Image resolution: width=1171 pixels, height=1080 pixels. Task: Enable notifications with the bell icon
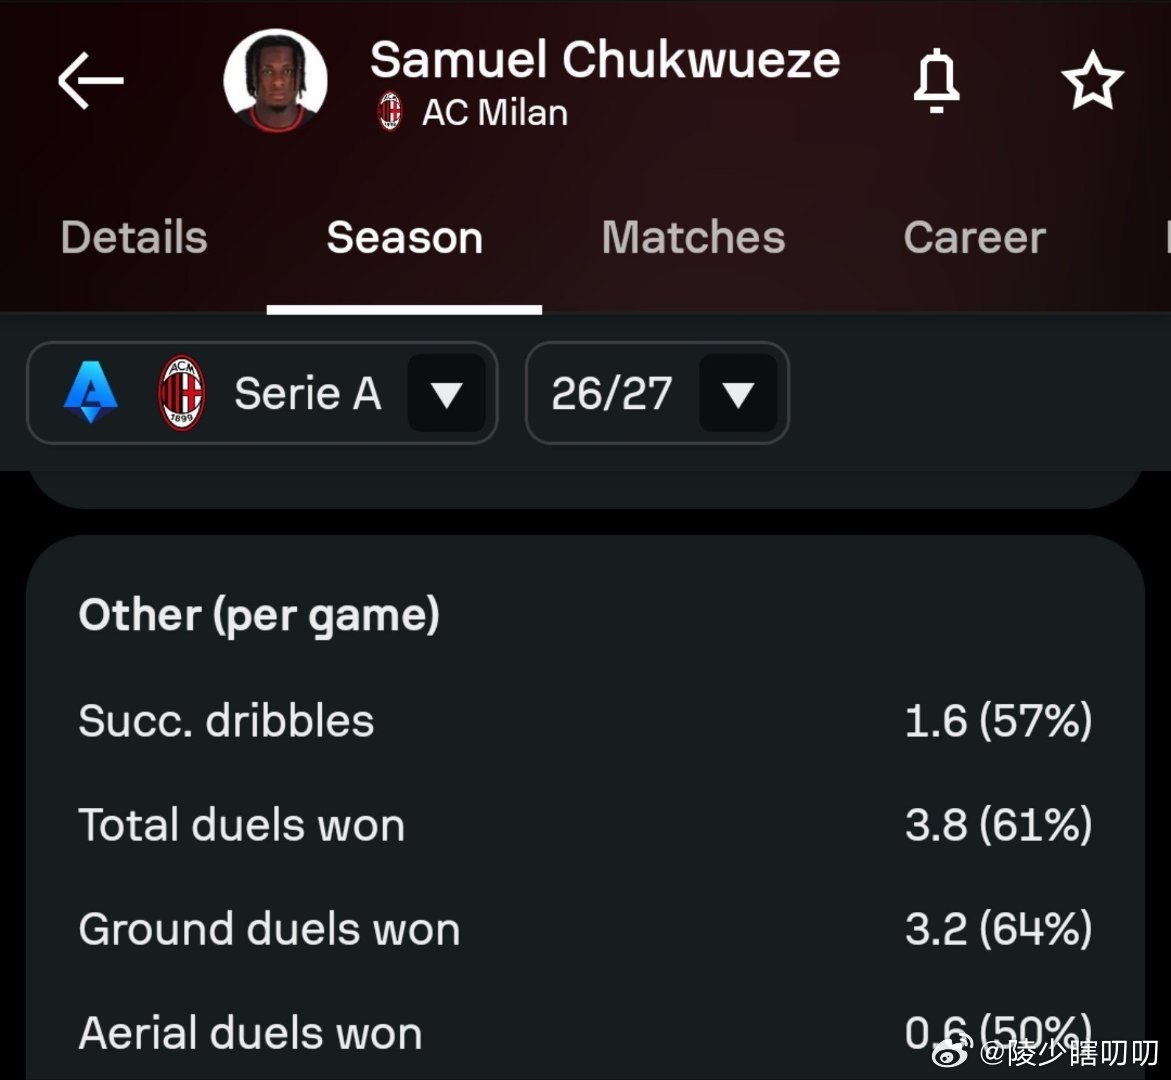tap(936, 81)
